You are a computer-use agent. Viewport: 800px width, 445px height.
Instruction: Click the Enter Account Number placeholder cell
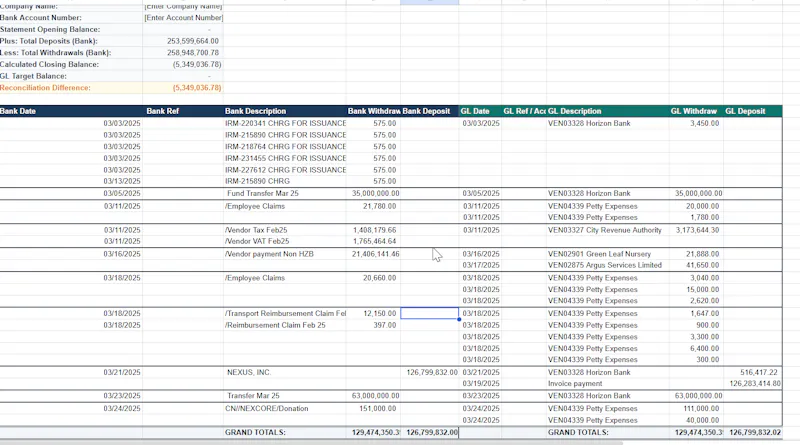pyautogui.click(x=183, y=18)
